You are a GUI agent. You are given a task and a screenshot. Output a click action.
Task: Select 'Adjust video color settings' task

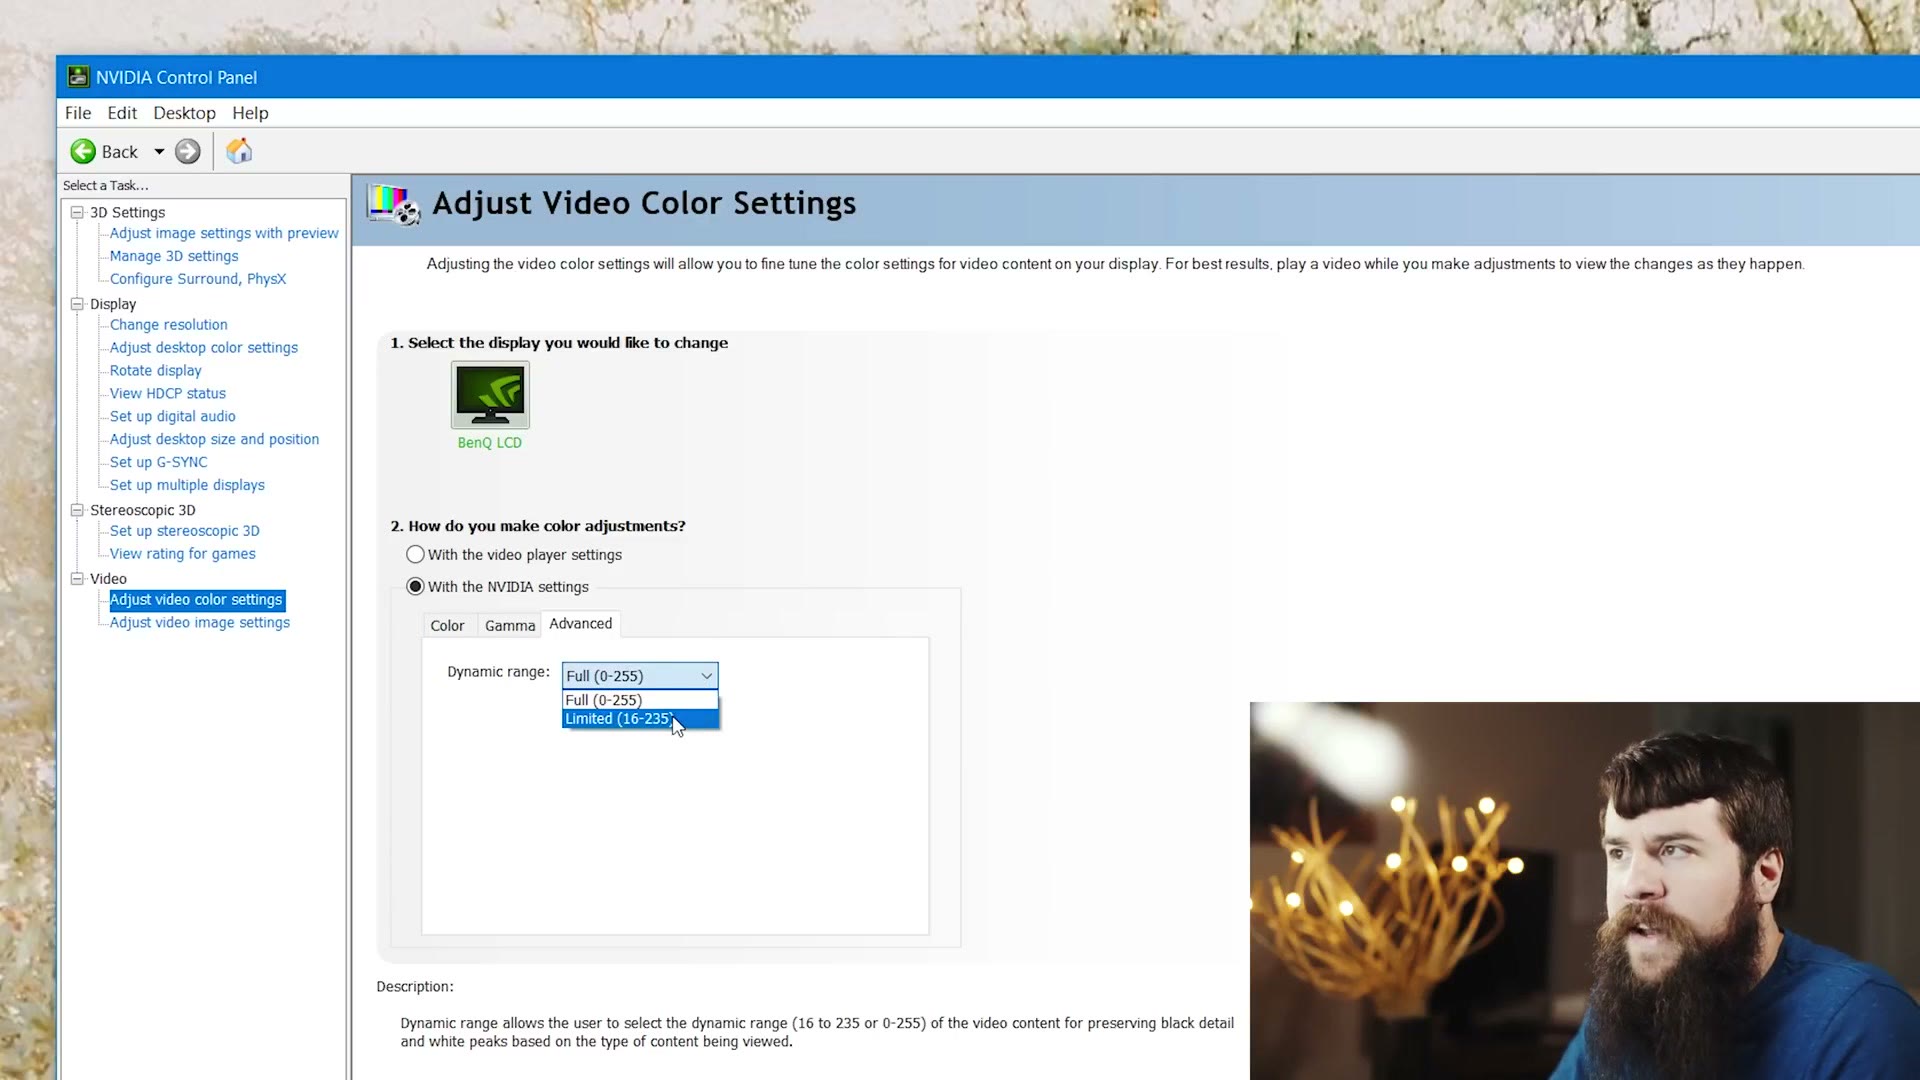click(196, 600)
